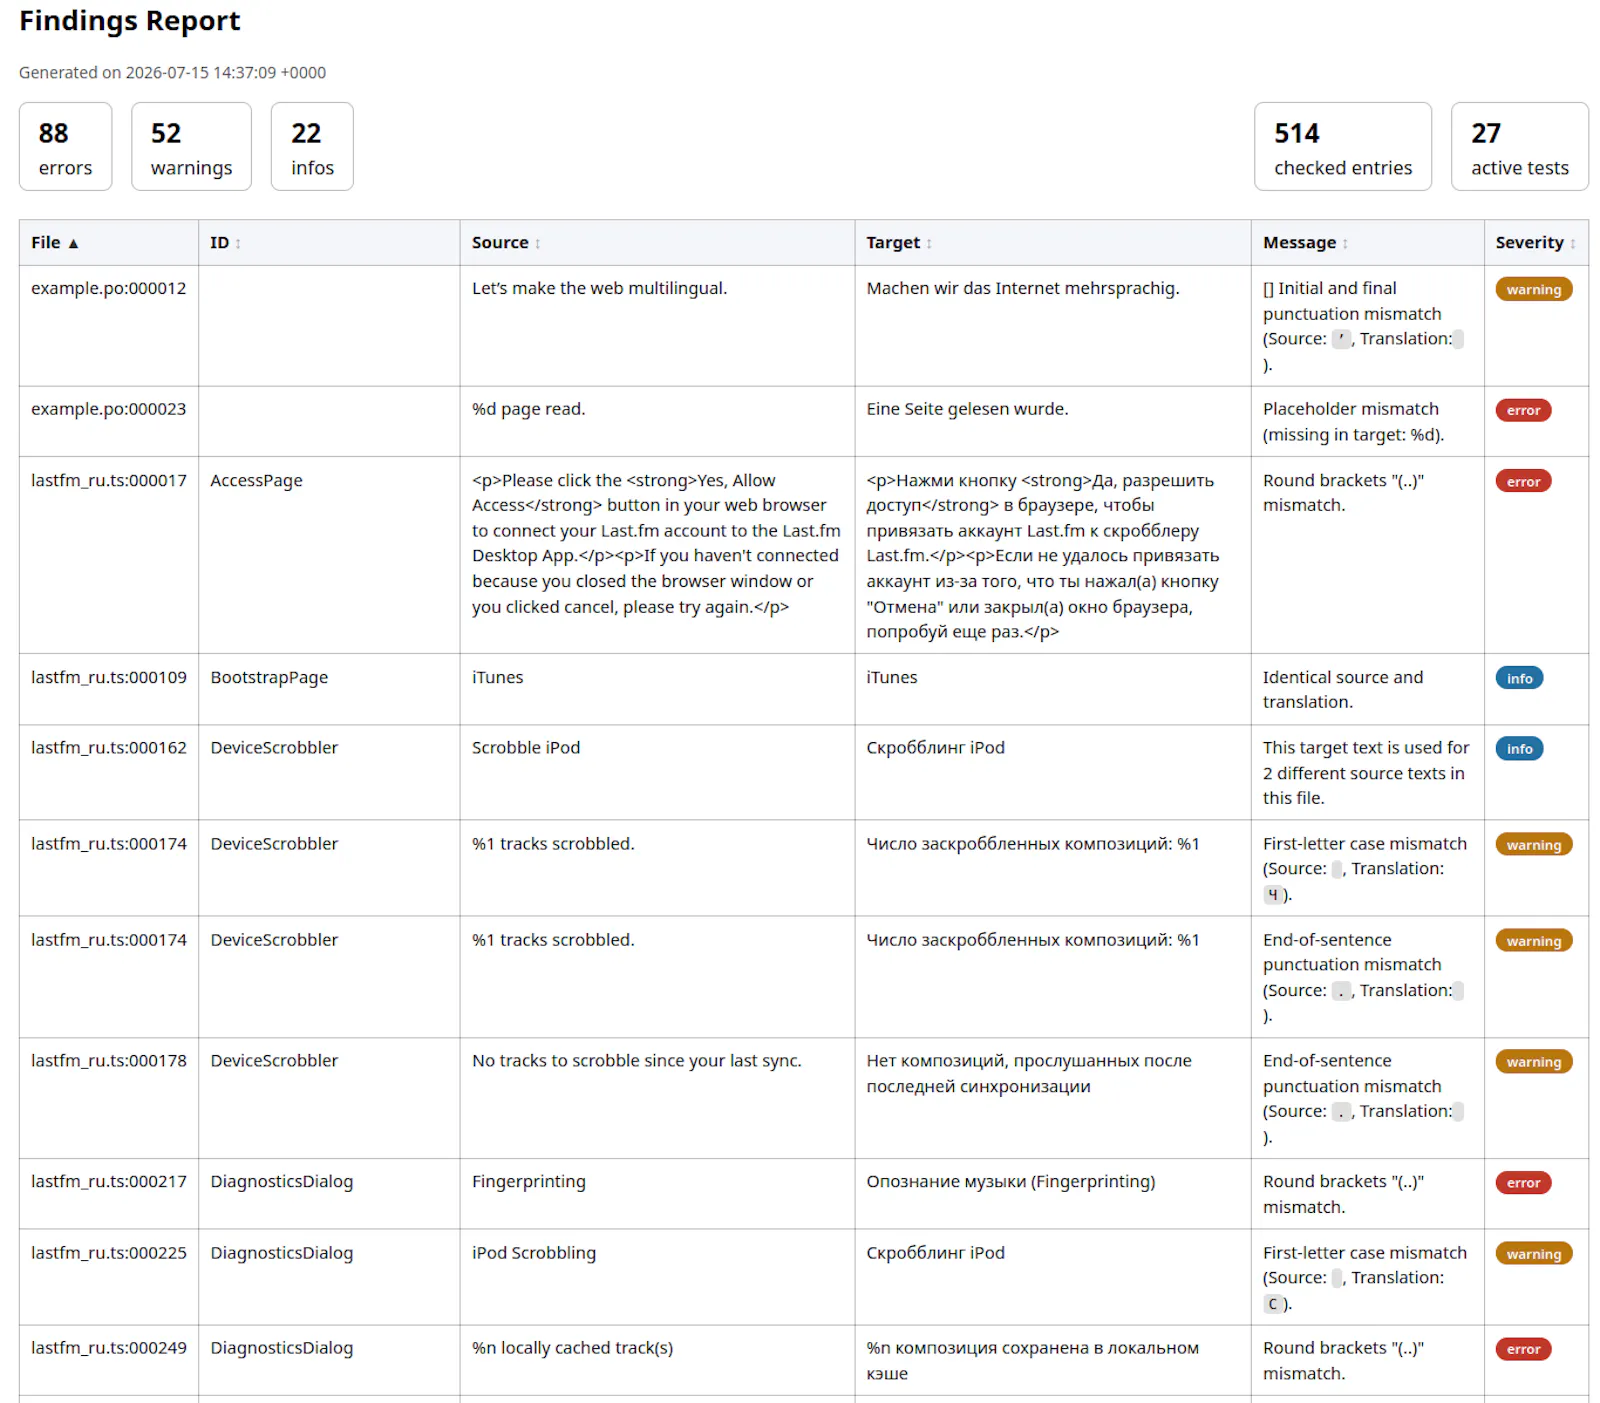Select the 22 infos summary card
Viewport: 1600px width, 1403px height.
click(312, 146)
